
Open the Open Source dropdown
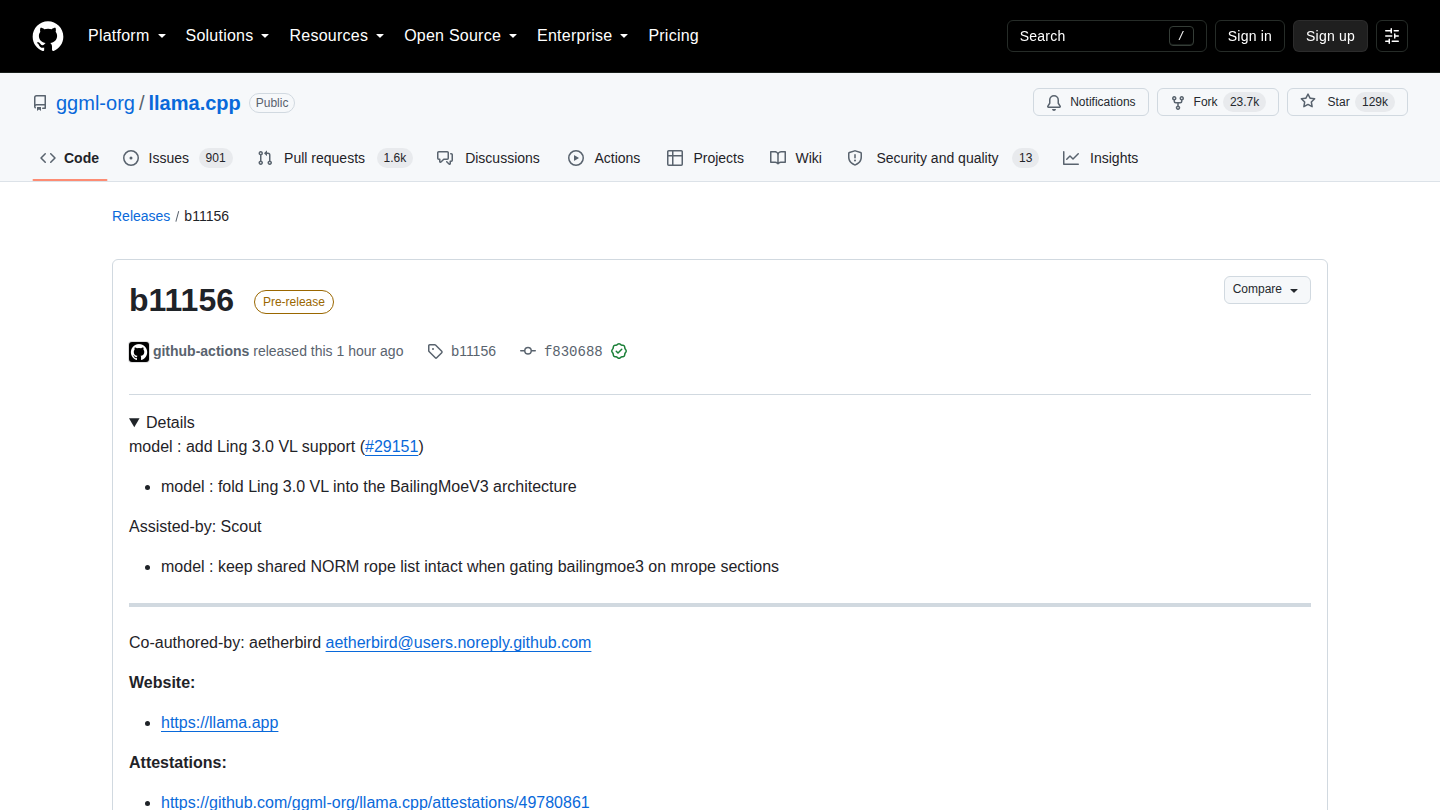[x=460, y=36]
